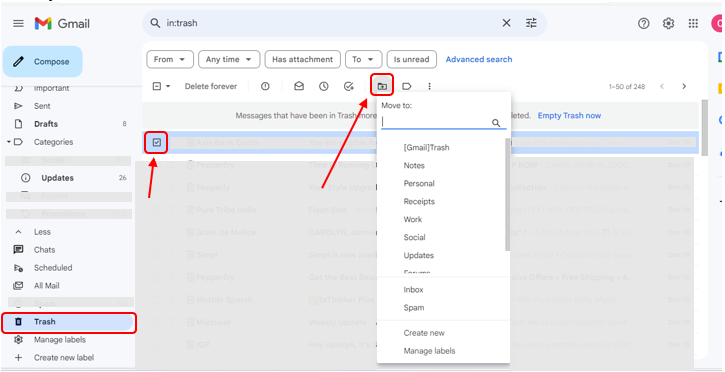Clear the in:trash search with X
Viewport: 725px width, 372px height.
506,23
